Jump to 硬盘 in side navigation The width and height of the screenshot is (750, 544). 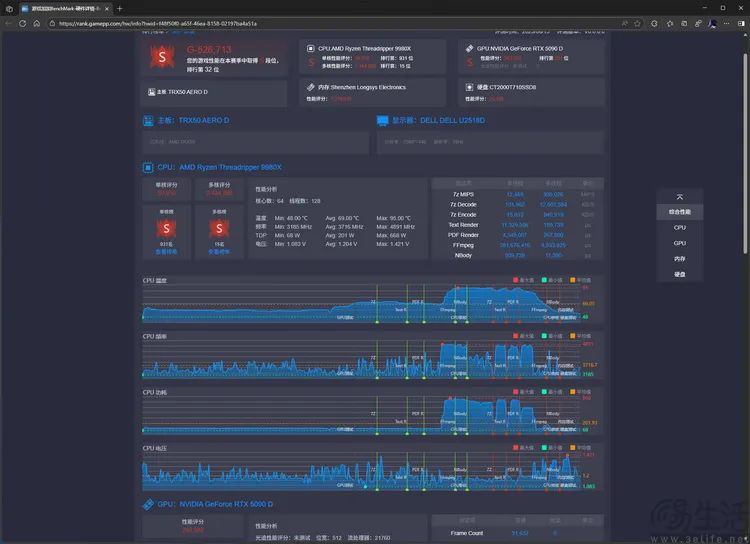680,274
